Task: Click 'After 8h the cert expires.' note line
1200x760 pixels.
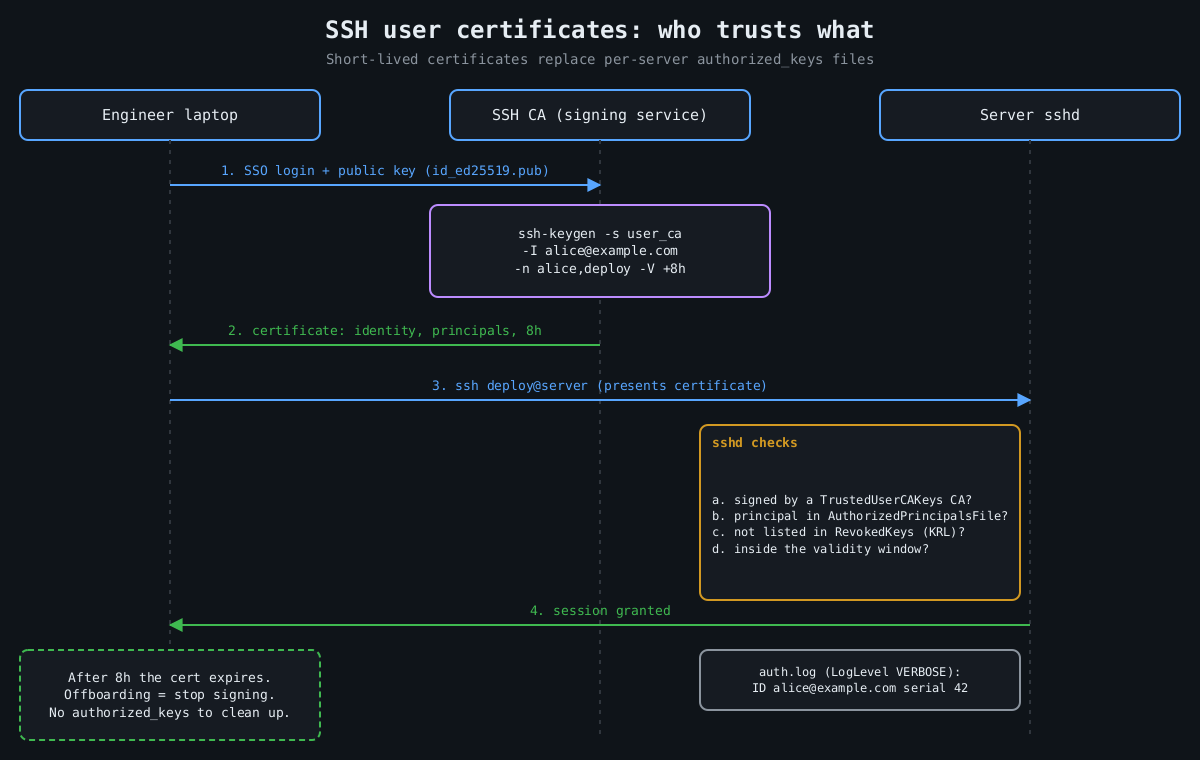Action: pyautogui.click(x=170, y=677)
